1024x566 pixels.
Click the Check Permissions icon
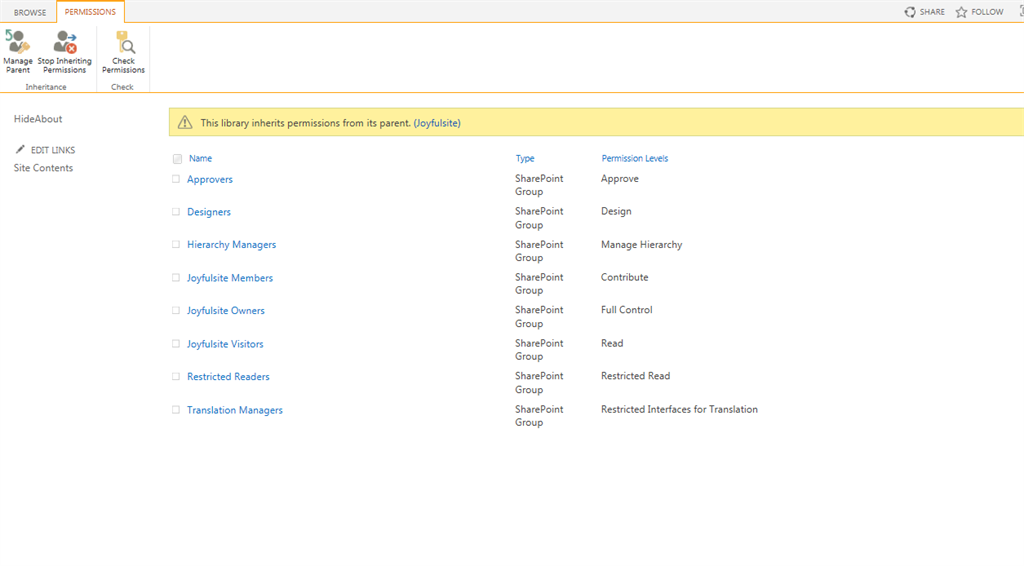pos(124,42)
